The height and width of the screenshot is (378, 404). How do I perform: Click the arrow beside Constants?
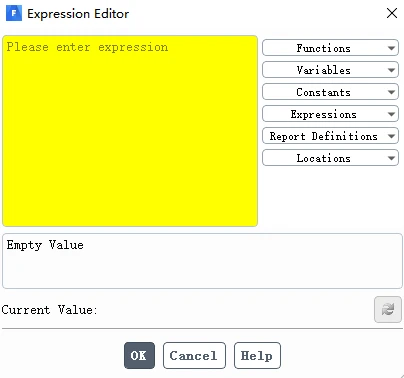(x=391, y=92)
